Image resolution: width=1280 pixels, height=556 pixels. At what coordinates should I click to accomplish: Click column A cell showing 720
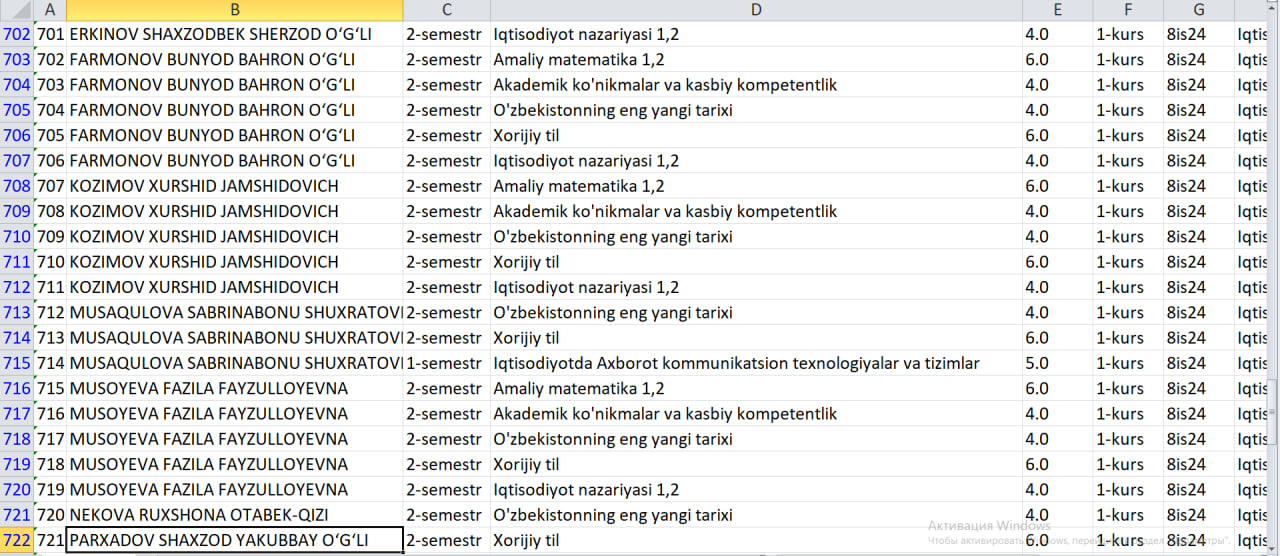pos(50,515)
